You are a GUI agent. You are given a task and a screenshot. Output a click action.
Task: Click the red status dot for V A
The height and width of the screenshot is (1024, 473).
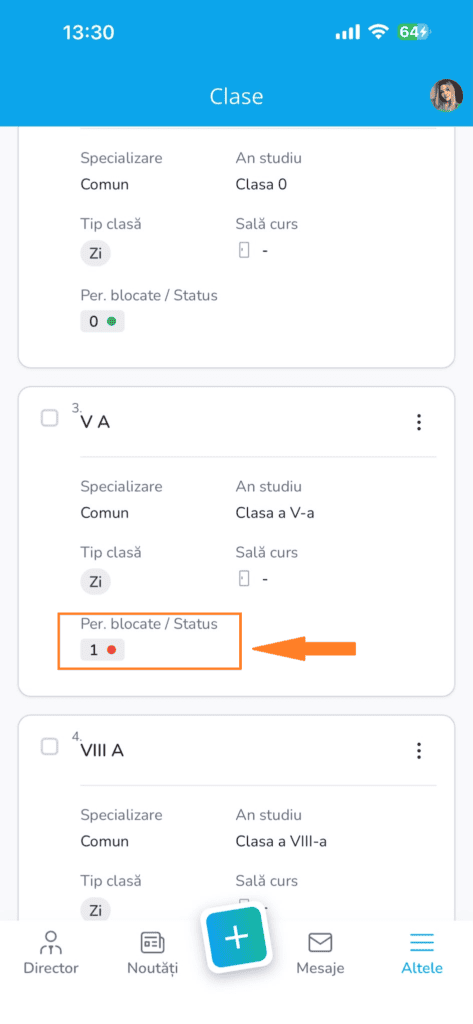pyautogui.click(x=111, y=650)
